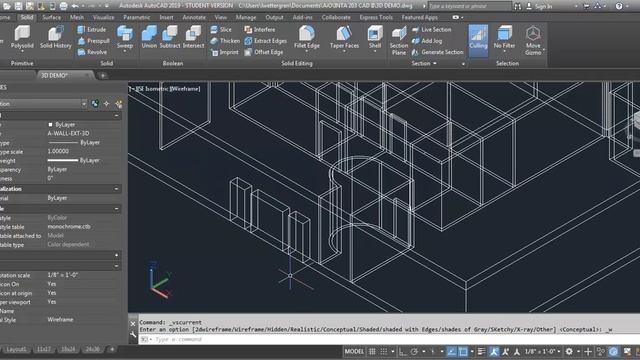
Task: Click Select Objects icon in Properties panel
Action: pos(107,104)
